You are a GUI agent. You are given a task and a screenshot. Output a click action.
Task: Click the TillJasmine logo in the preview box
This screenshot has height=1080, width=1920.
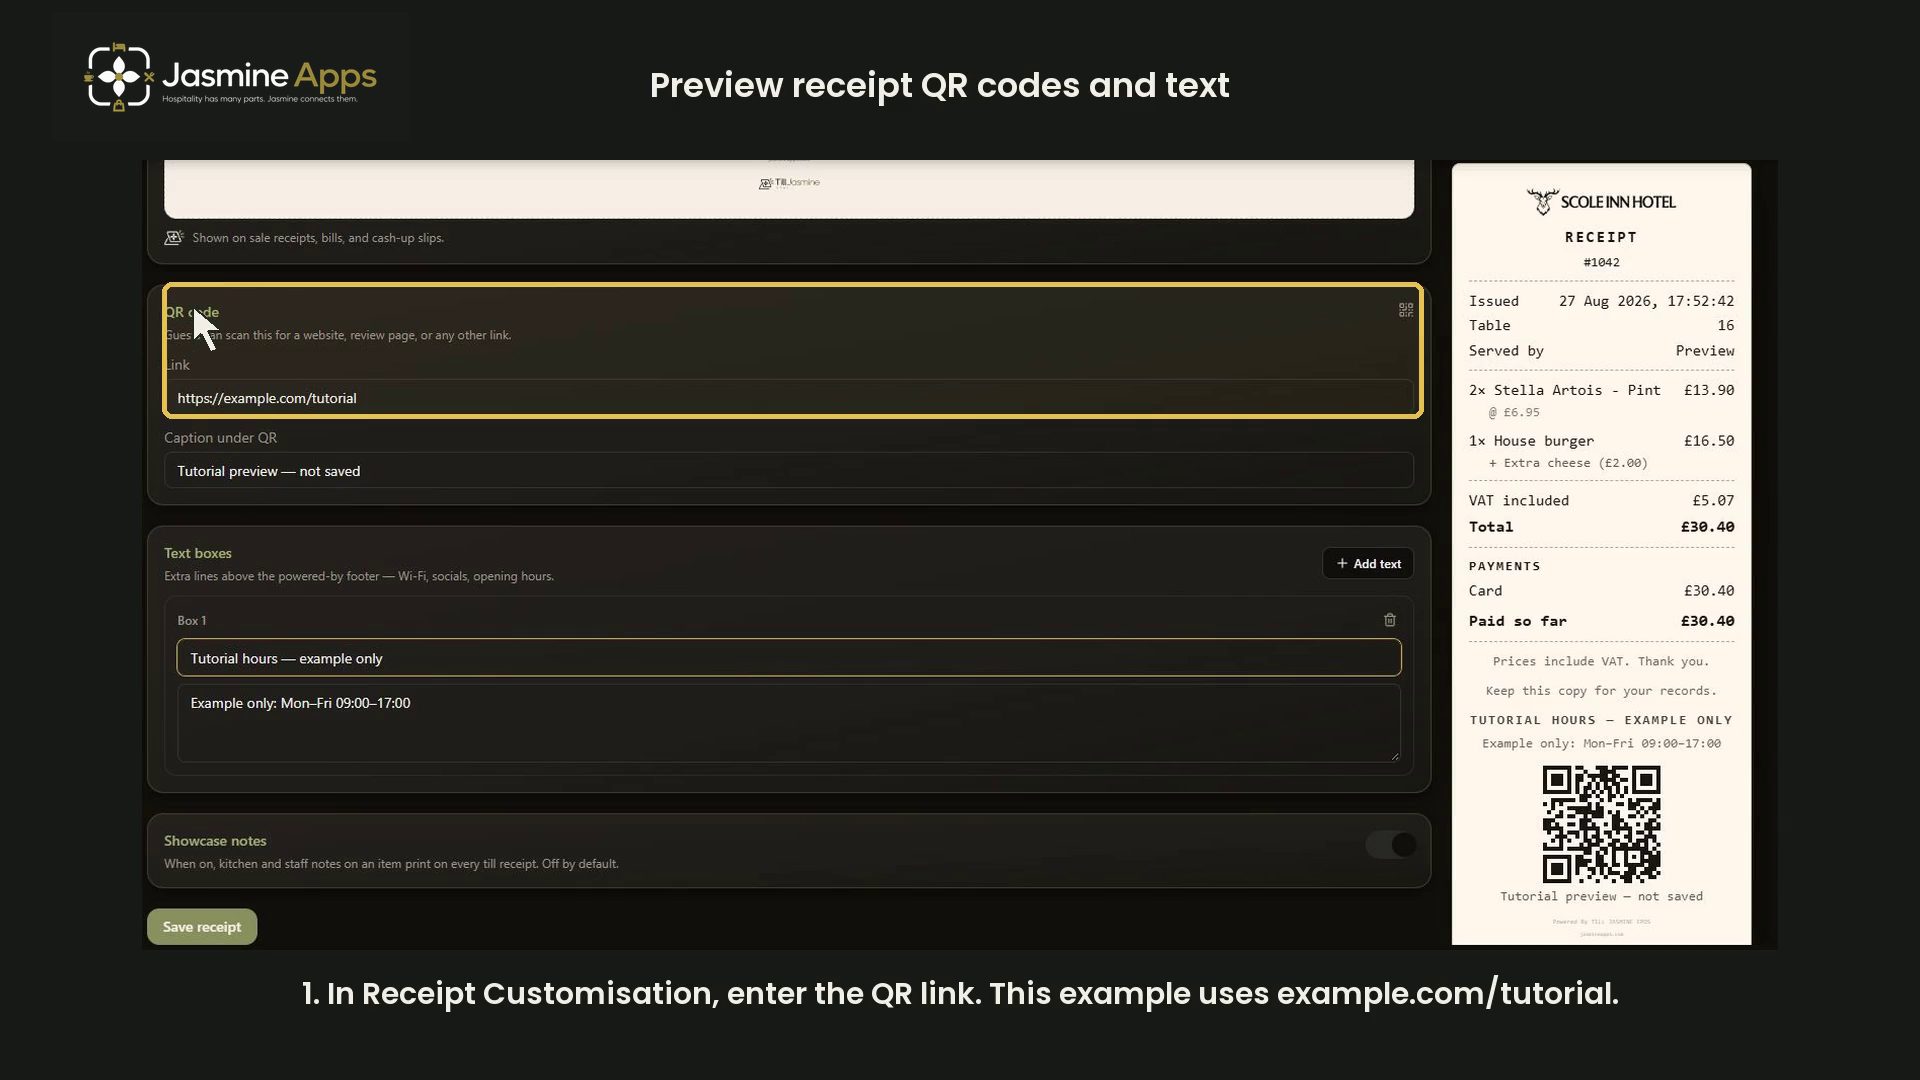(789, 183)
